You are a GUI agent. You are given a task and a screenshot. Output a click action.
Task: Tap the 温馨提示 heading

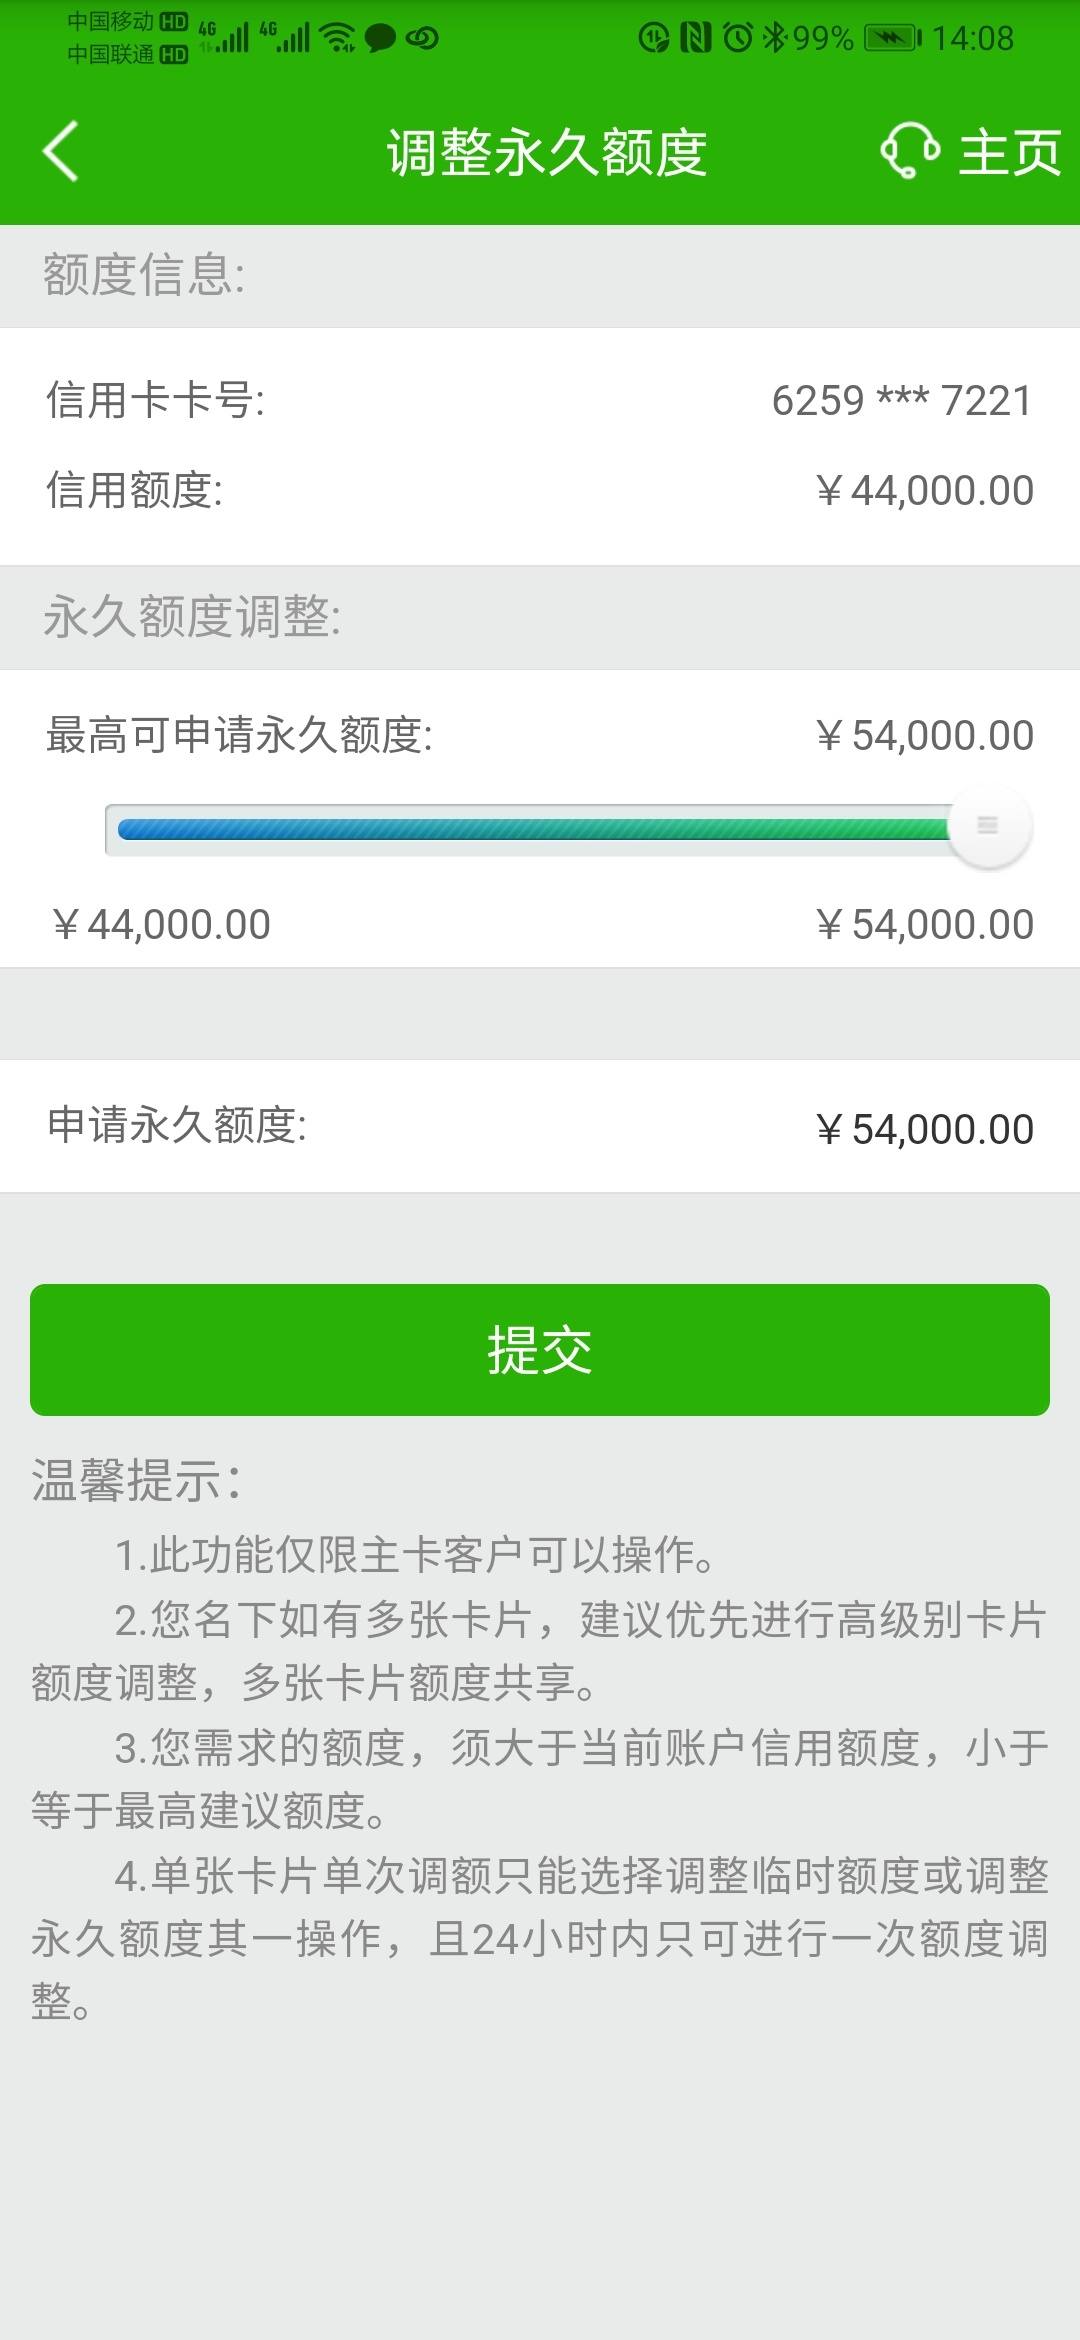[x=137, y=1480]
